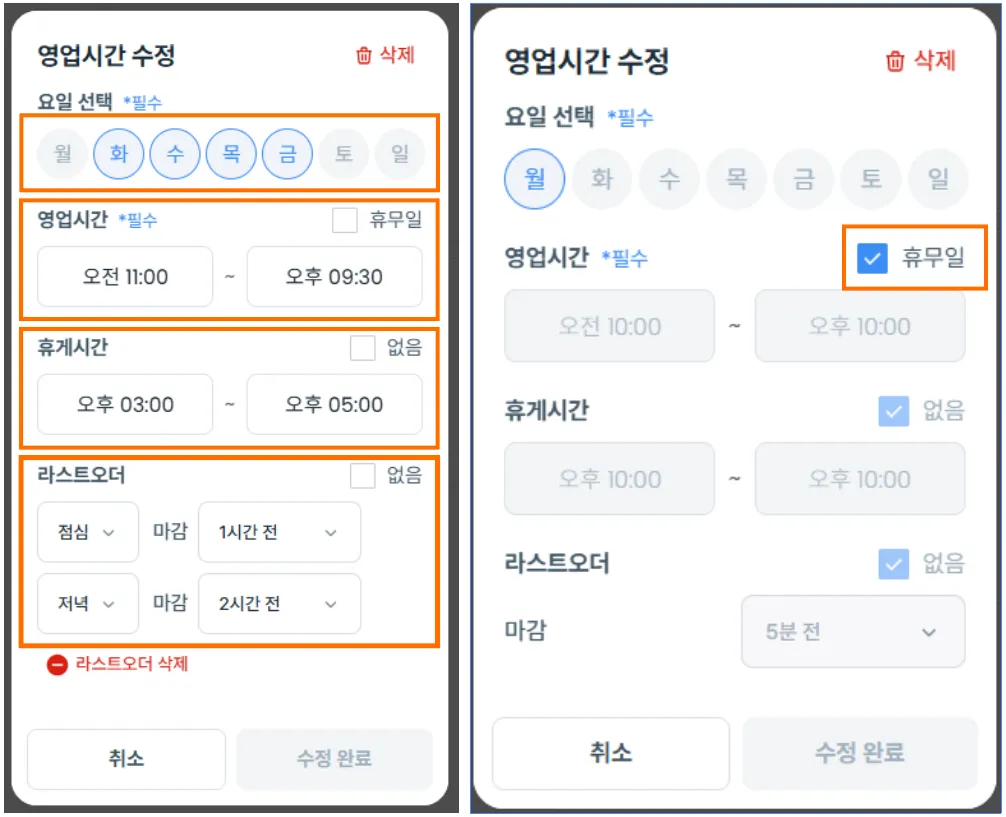Deselect the highlighted 화 day circle
This screenshot has width=1006, height=817.
point(119,155)
